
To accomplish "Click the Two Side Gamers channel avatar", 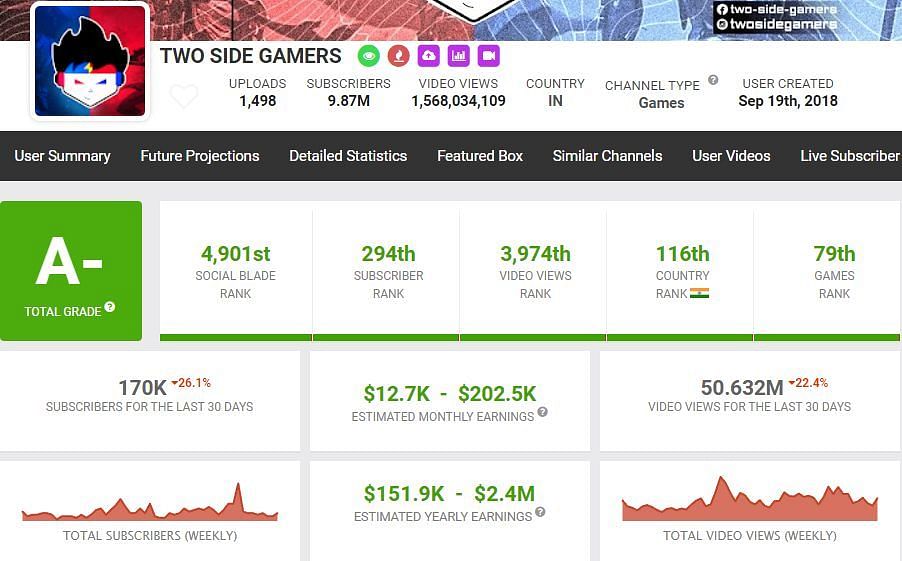I will [90, 62].
